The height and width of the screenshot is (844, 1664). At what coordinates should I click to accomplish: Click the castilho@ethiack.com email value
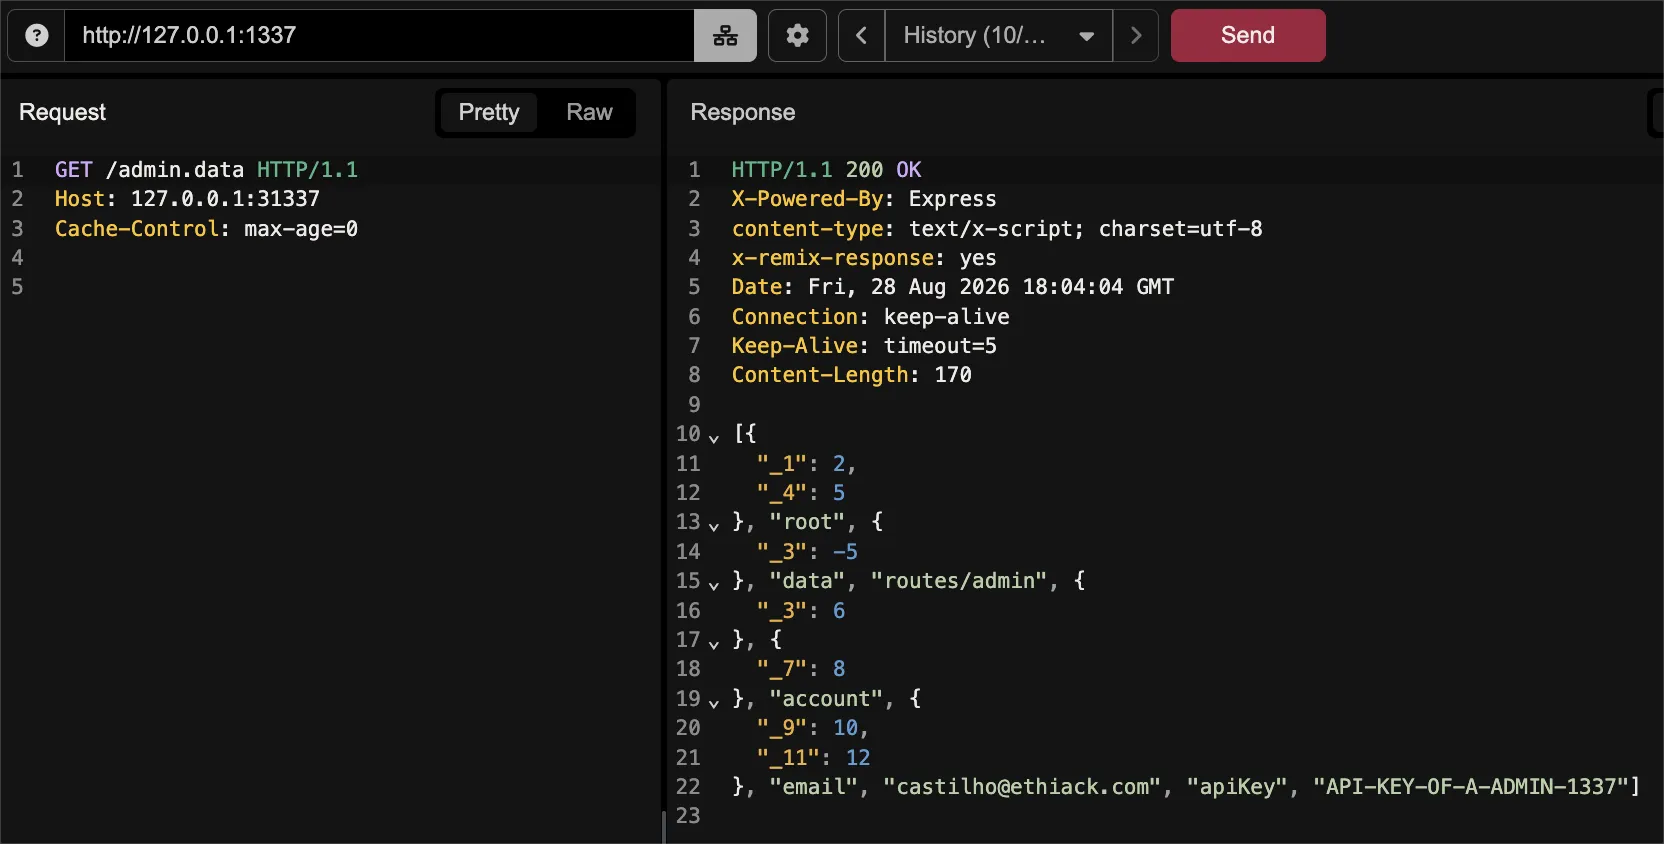pyautogui.click(x=1022, y=787)
